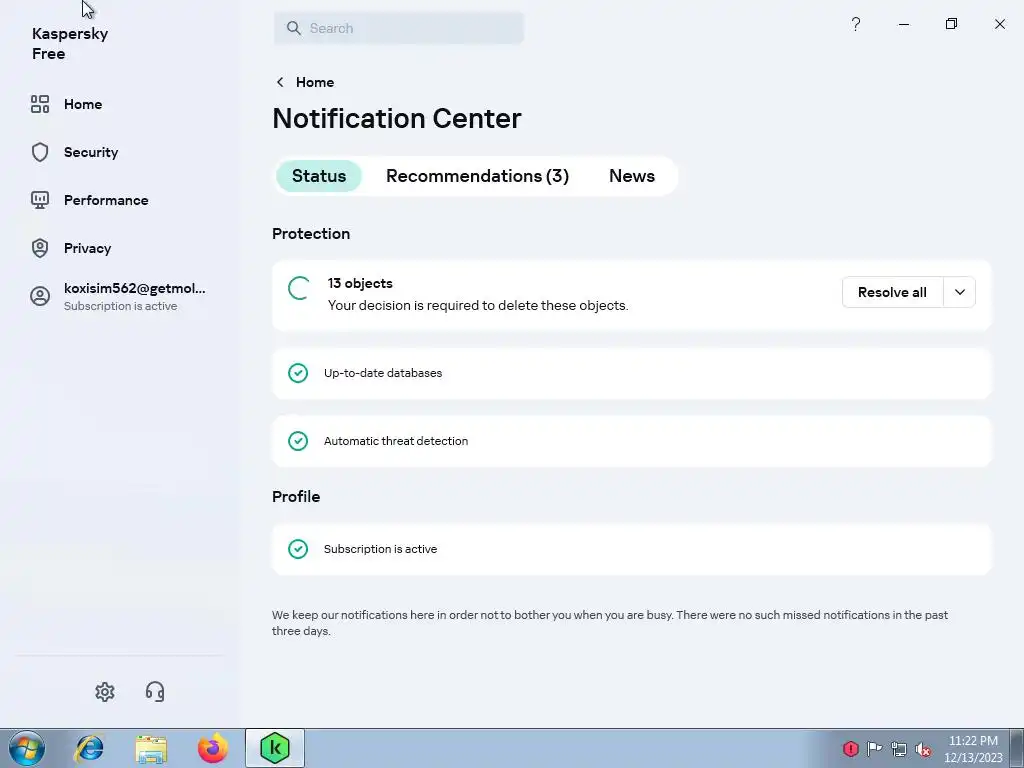Click the loading spinner next to 13 objects
This screenshot has width=1024, height=768.
click(298, 288)
